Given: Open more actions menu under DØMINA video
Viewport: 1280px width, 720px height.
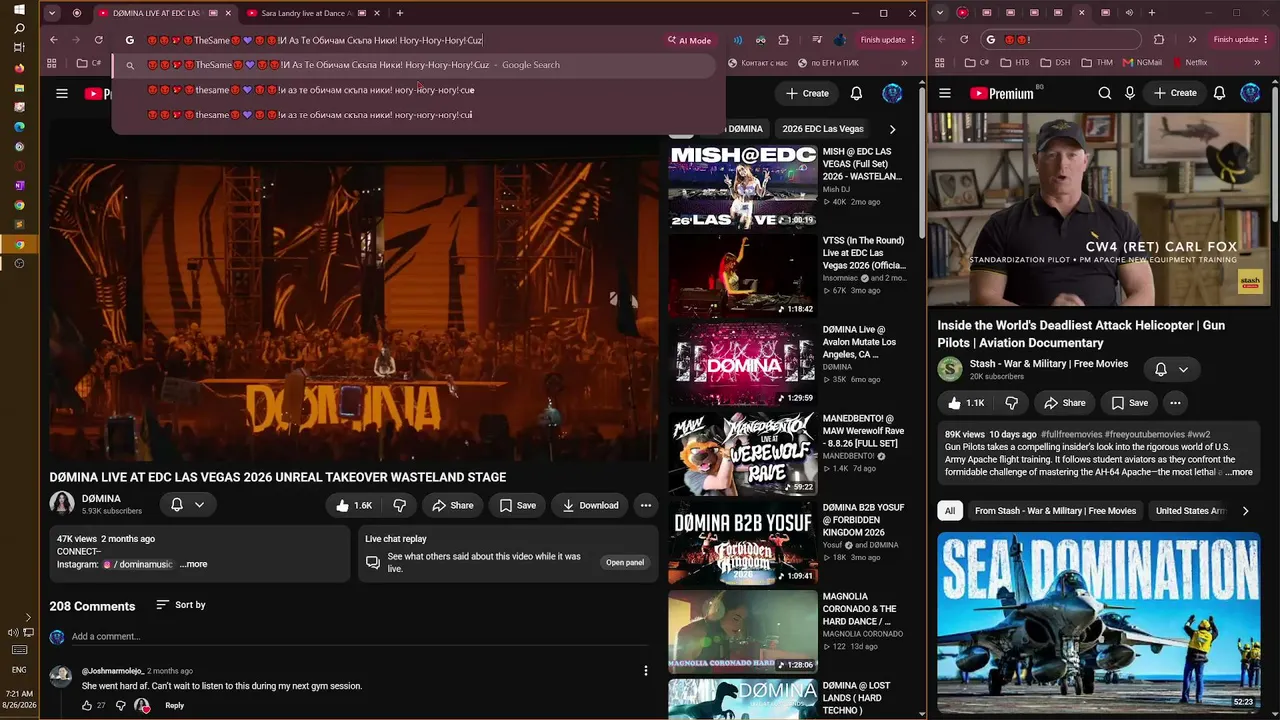Looking at the screenshot, I should pyautogui.click(x=646, y=505).
